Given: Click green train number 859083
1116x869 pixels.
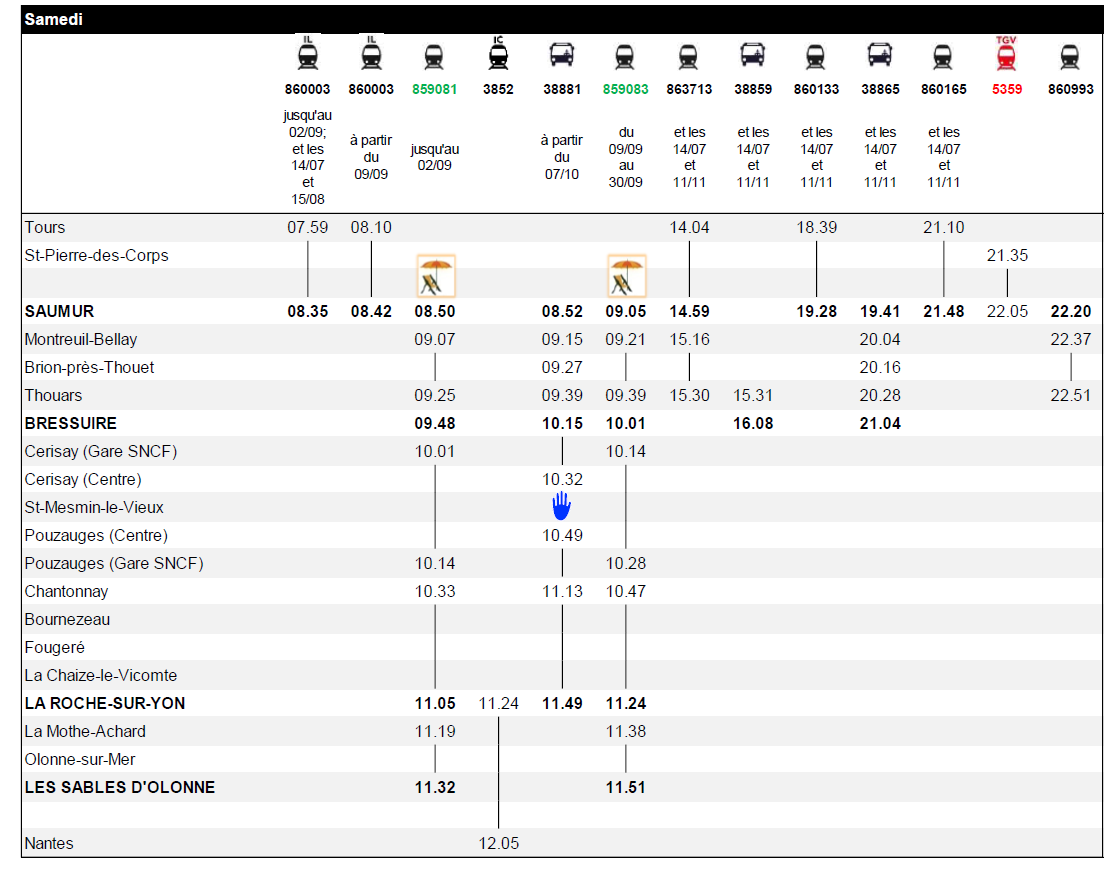Looking at the screenshot, I should pyautogui.click(x=626, y=89).
